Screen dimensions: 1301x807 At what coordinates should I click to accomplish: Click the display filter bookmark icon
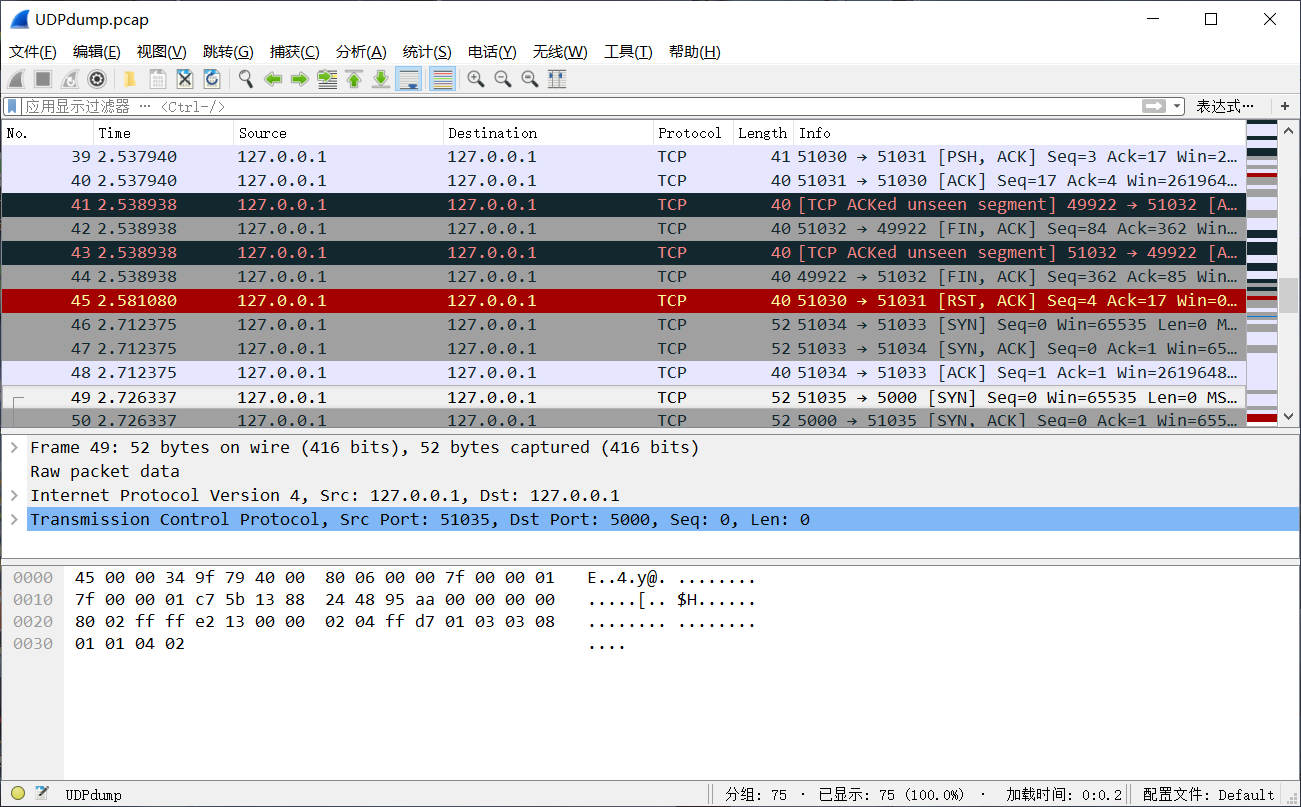tap(13, 106)
